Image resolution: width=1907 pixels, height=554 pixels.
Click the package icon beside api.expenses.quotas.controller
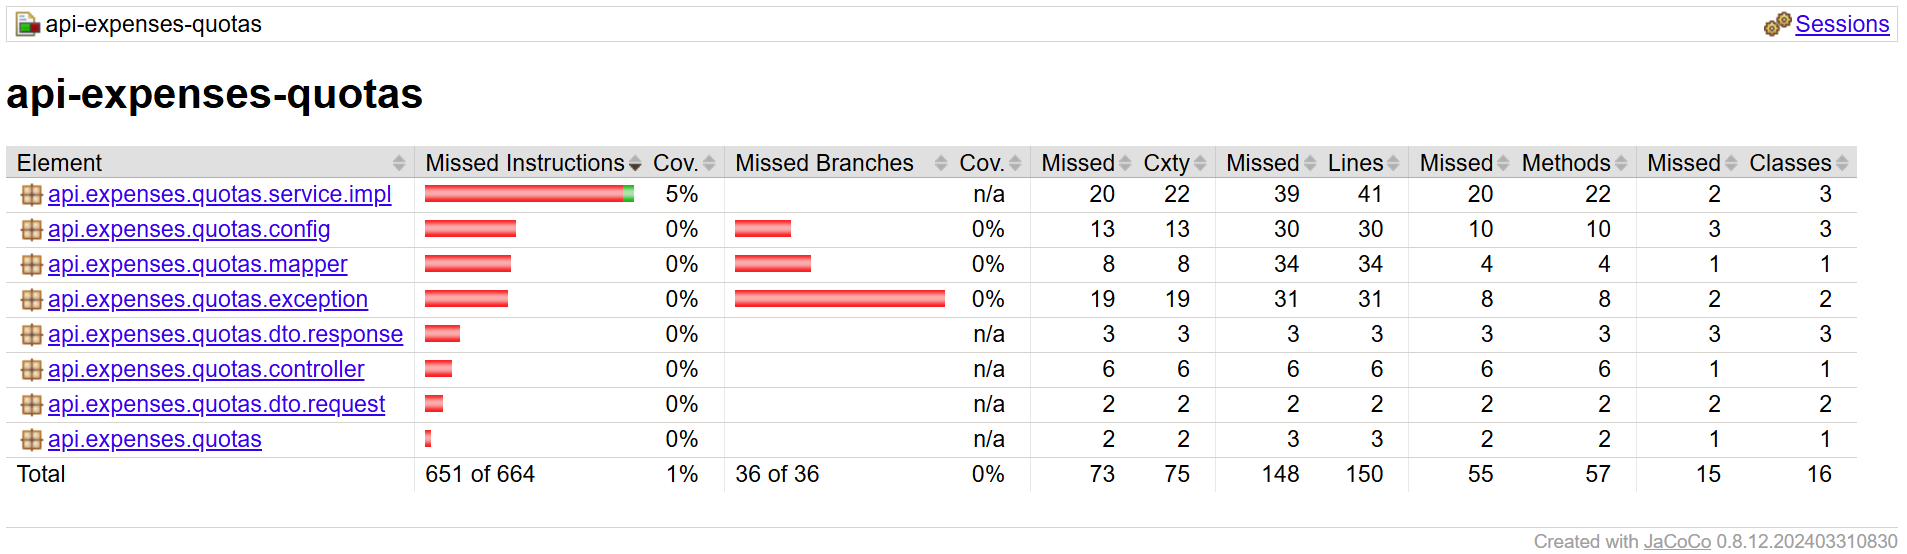coord(31,370)
